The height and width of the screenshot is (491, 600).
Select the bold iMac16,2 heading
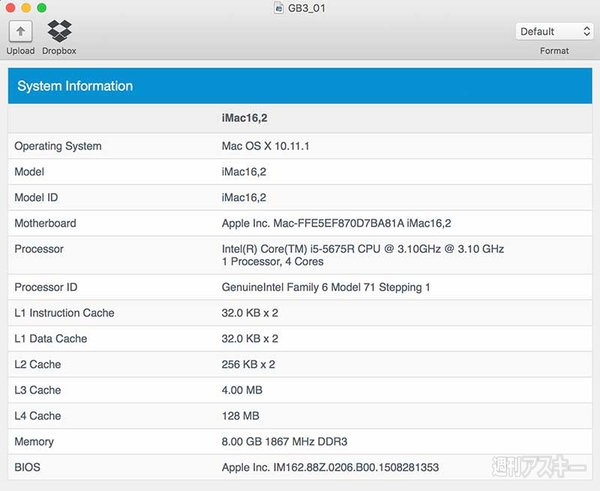(x=245, y=118)
